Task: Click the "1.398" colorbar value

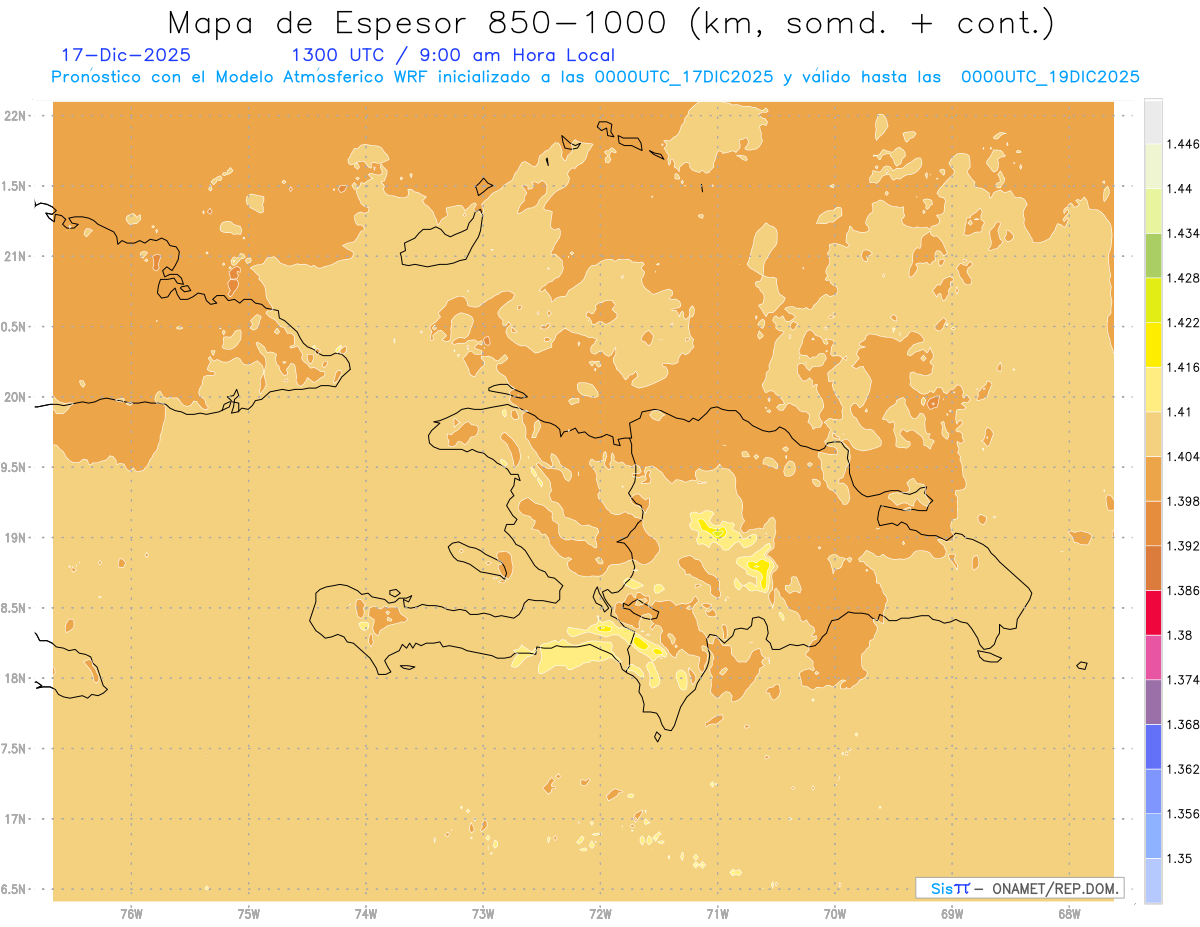Action: 1181,501
